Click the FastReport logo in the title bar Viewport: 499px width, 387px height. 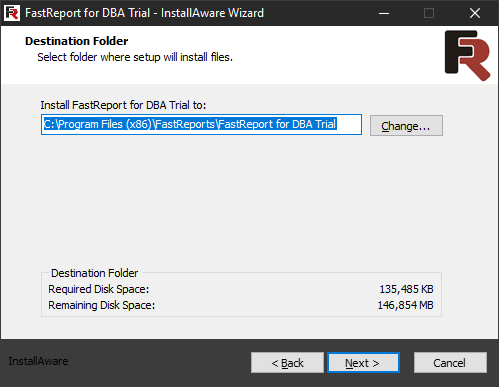12,13
